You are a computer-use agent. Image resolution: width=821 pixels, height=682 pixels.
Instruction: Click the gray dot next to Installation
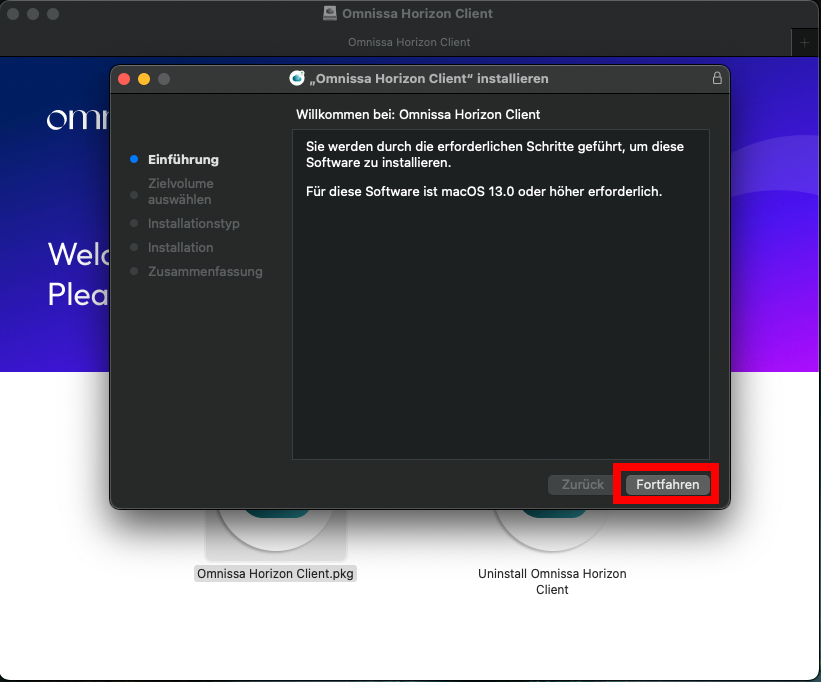tap(135, 248)
